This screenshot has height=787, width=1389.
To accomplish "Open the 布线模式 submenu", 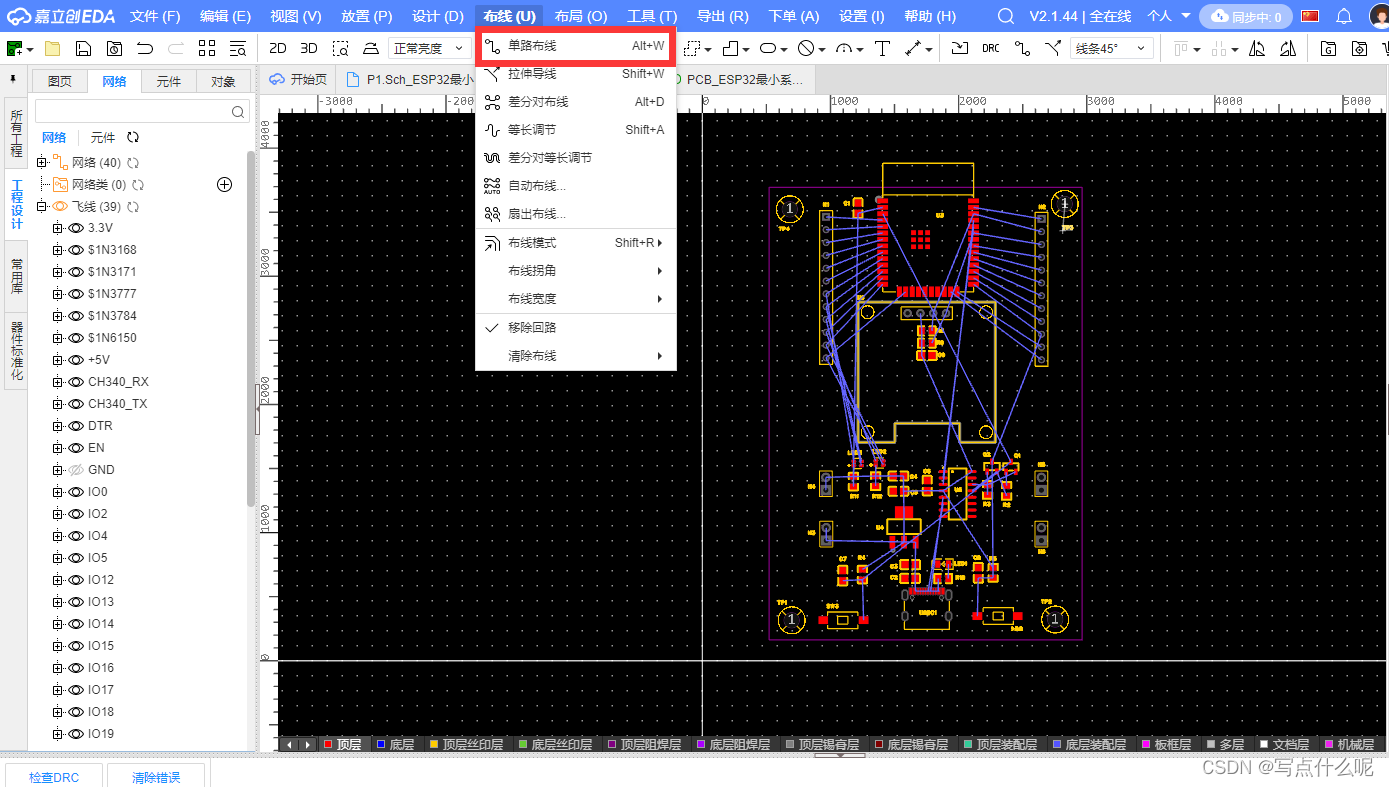I will [x=575, y=243].
